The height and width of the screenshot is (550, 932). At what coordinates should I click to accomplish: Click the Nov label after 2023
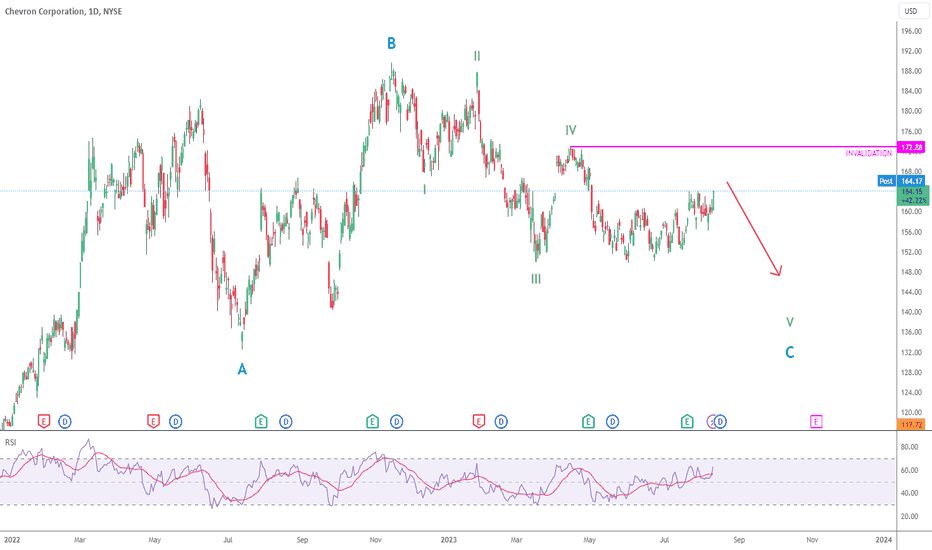812,540
